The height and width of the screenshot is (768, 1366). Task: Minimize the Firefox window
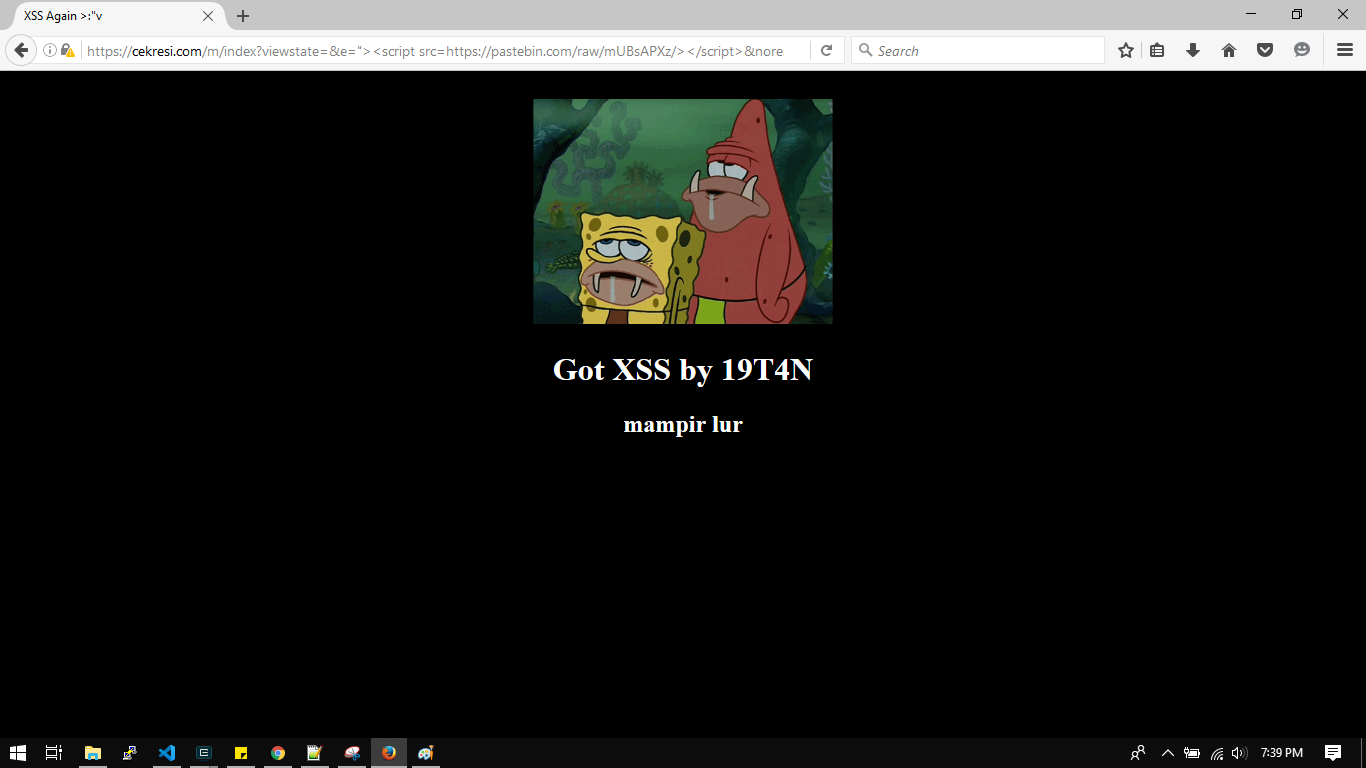click(x=1251, y=14)
